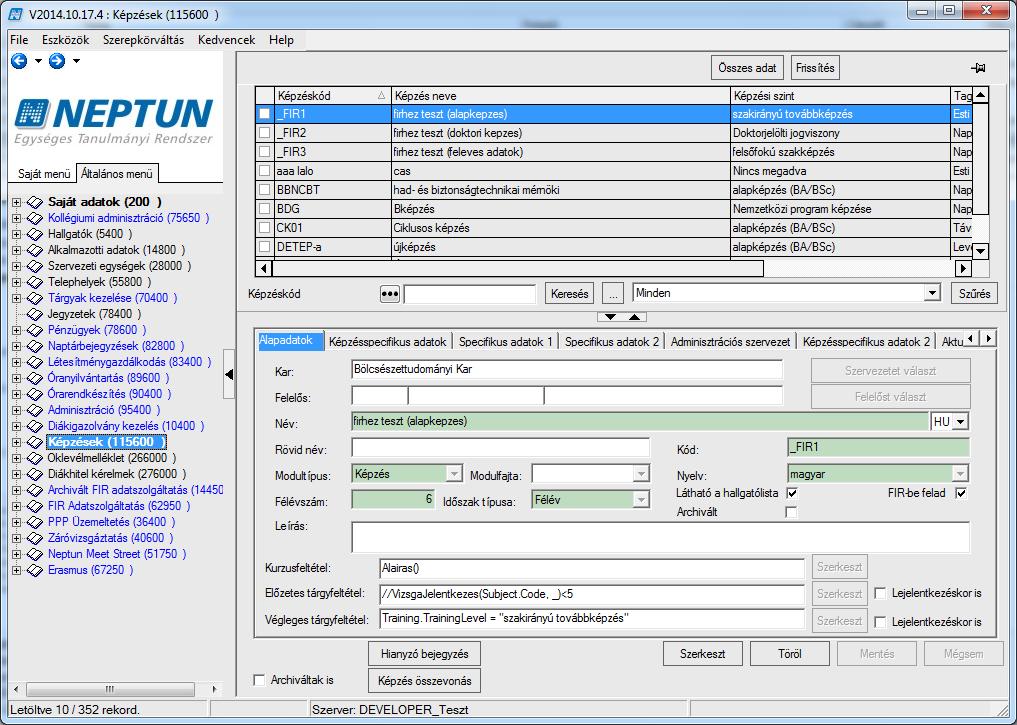The width and height of the screenshot is (1017, 725).
Task: Click the grid's vertical scrollbar thumb
Action: tap(981, 160)
